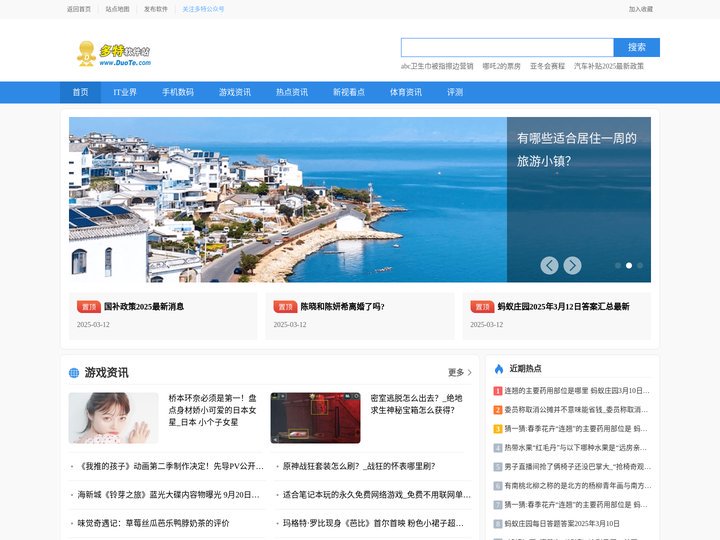This screenshot has width=720, height=540.
Task: Open hot item 3 猜一猜春季花卉连翘
Action: pyautogui.click(x=576, y=429)
